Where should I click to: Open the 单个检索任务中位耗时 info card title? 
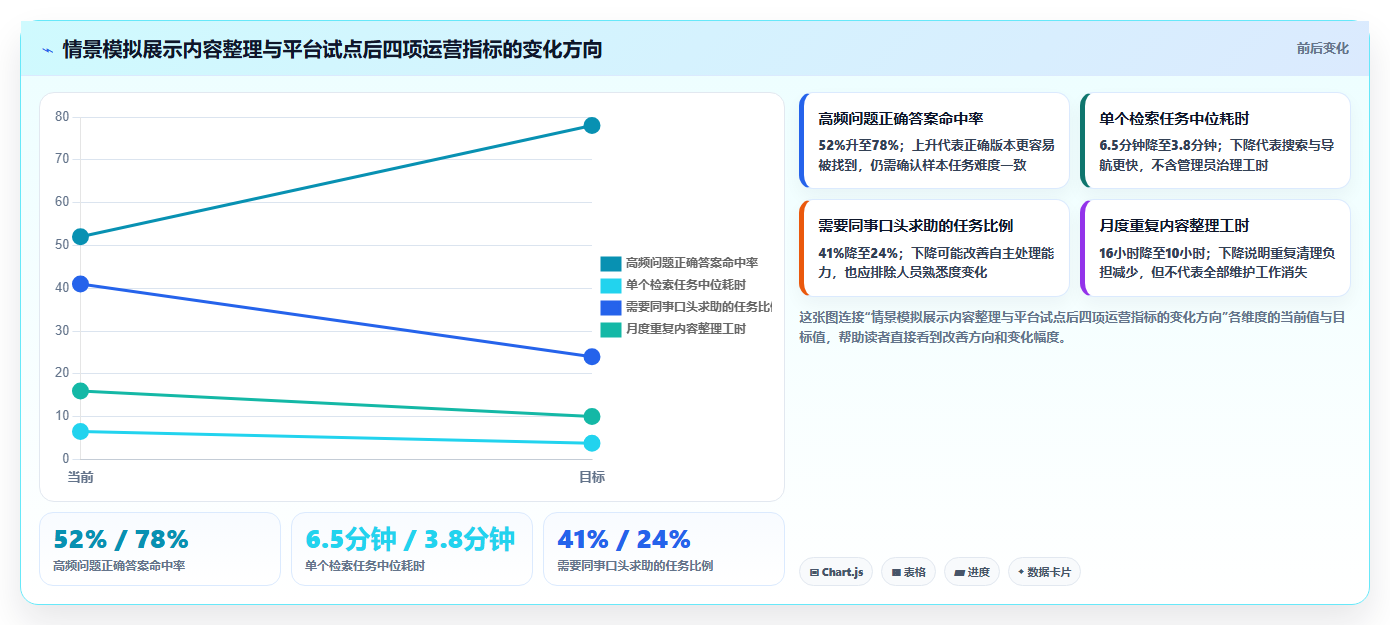click(1174, 118)
